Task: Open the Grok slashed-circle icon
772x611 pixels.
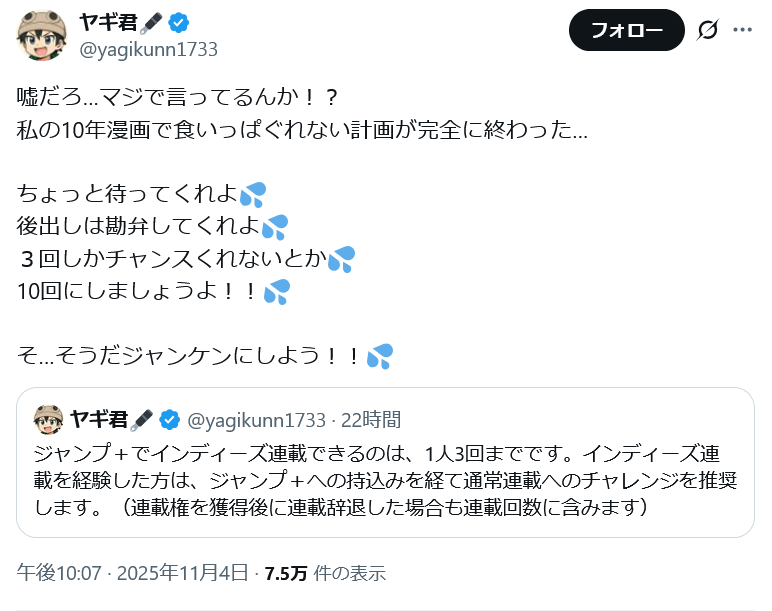Action: coord(707,30)
